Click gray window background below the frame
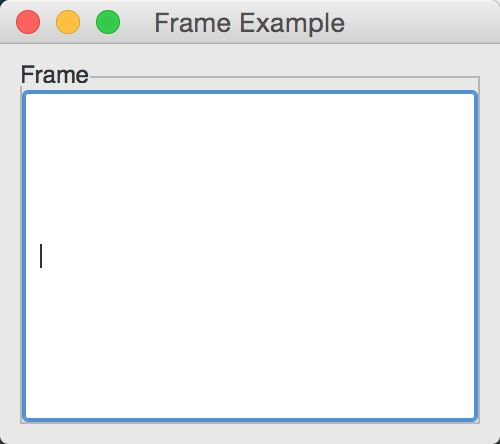Viewport: 500px width, 444px height. pyautogui.click(x=250, y=433)
